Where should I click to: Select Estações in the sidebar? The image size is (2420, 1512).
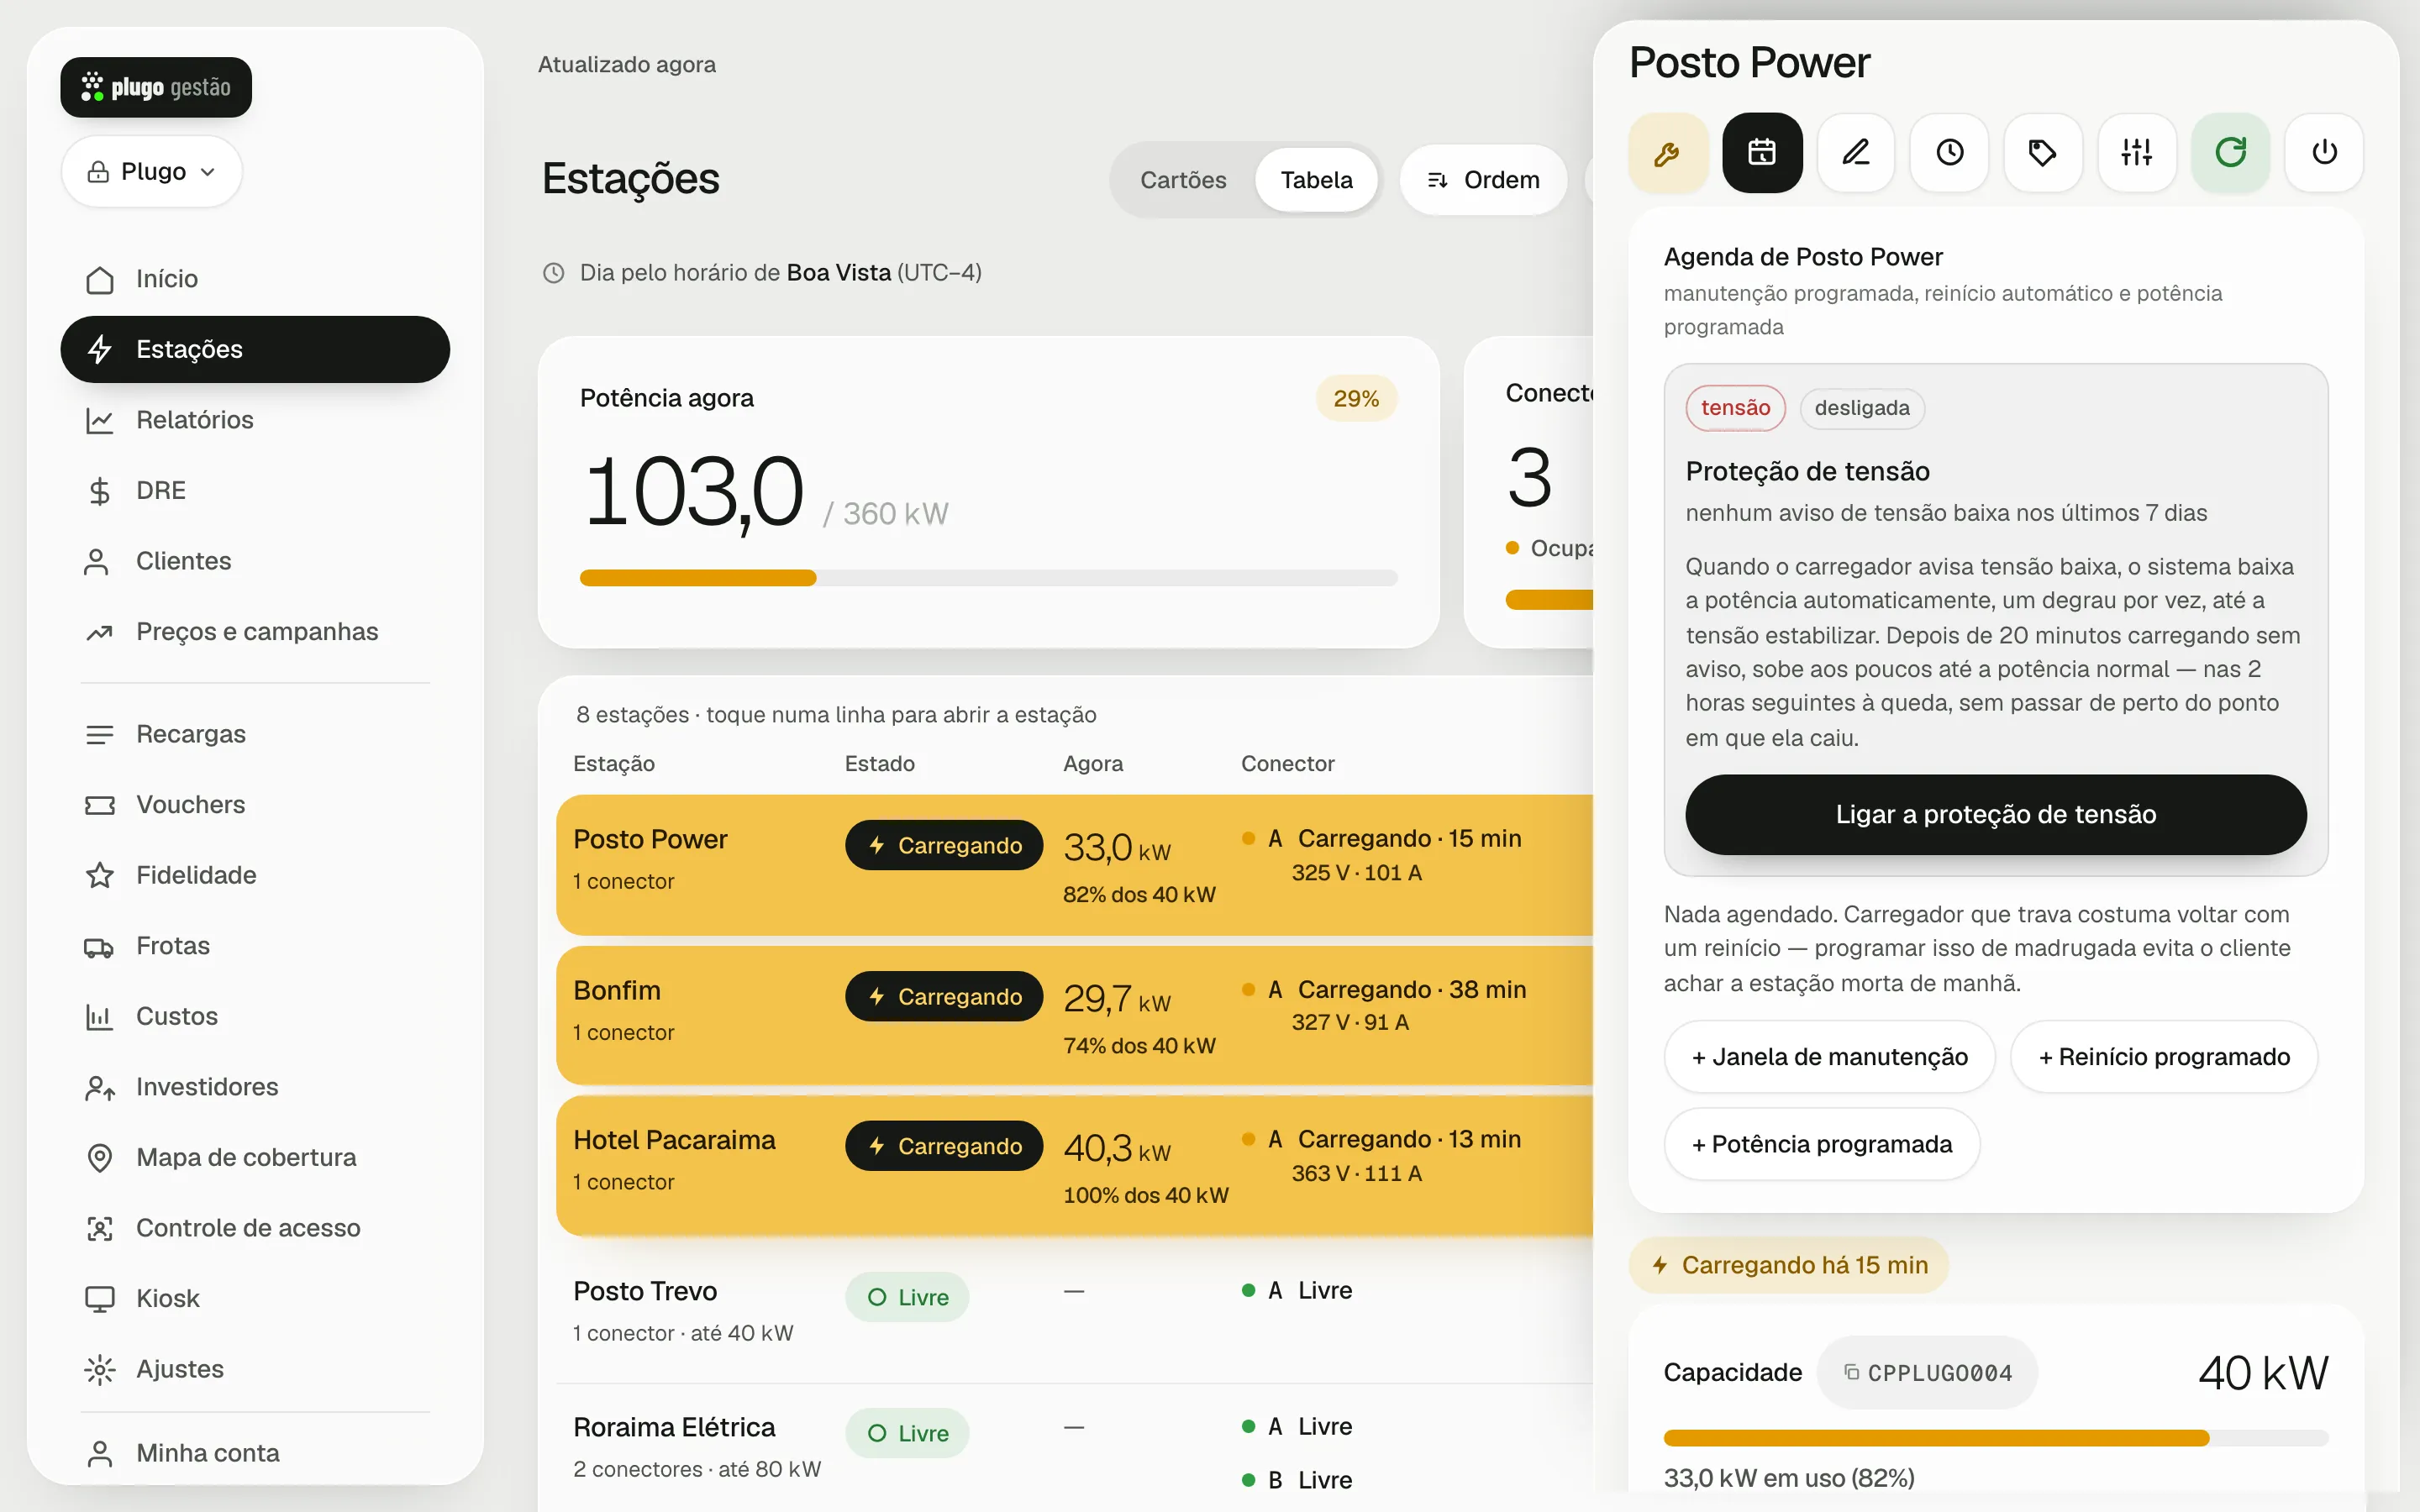(255, 349)
